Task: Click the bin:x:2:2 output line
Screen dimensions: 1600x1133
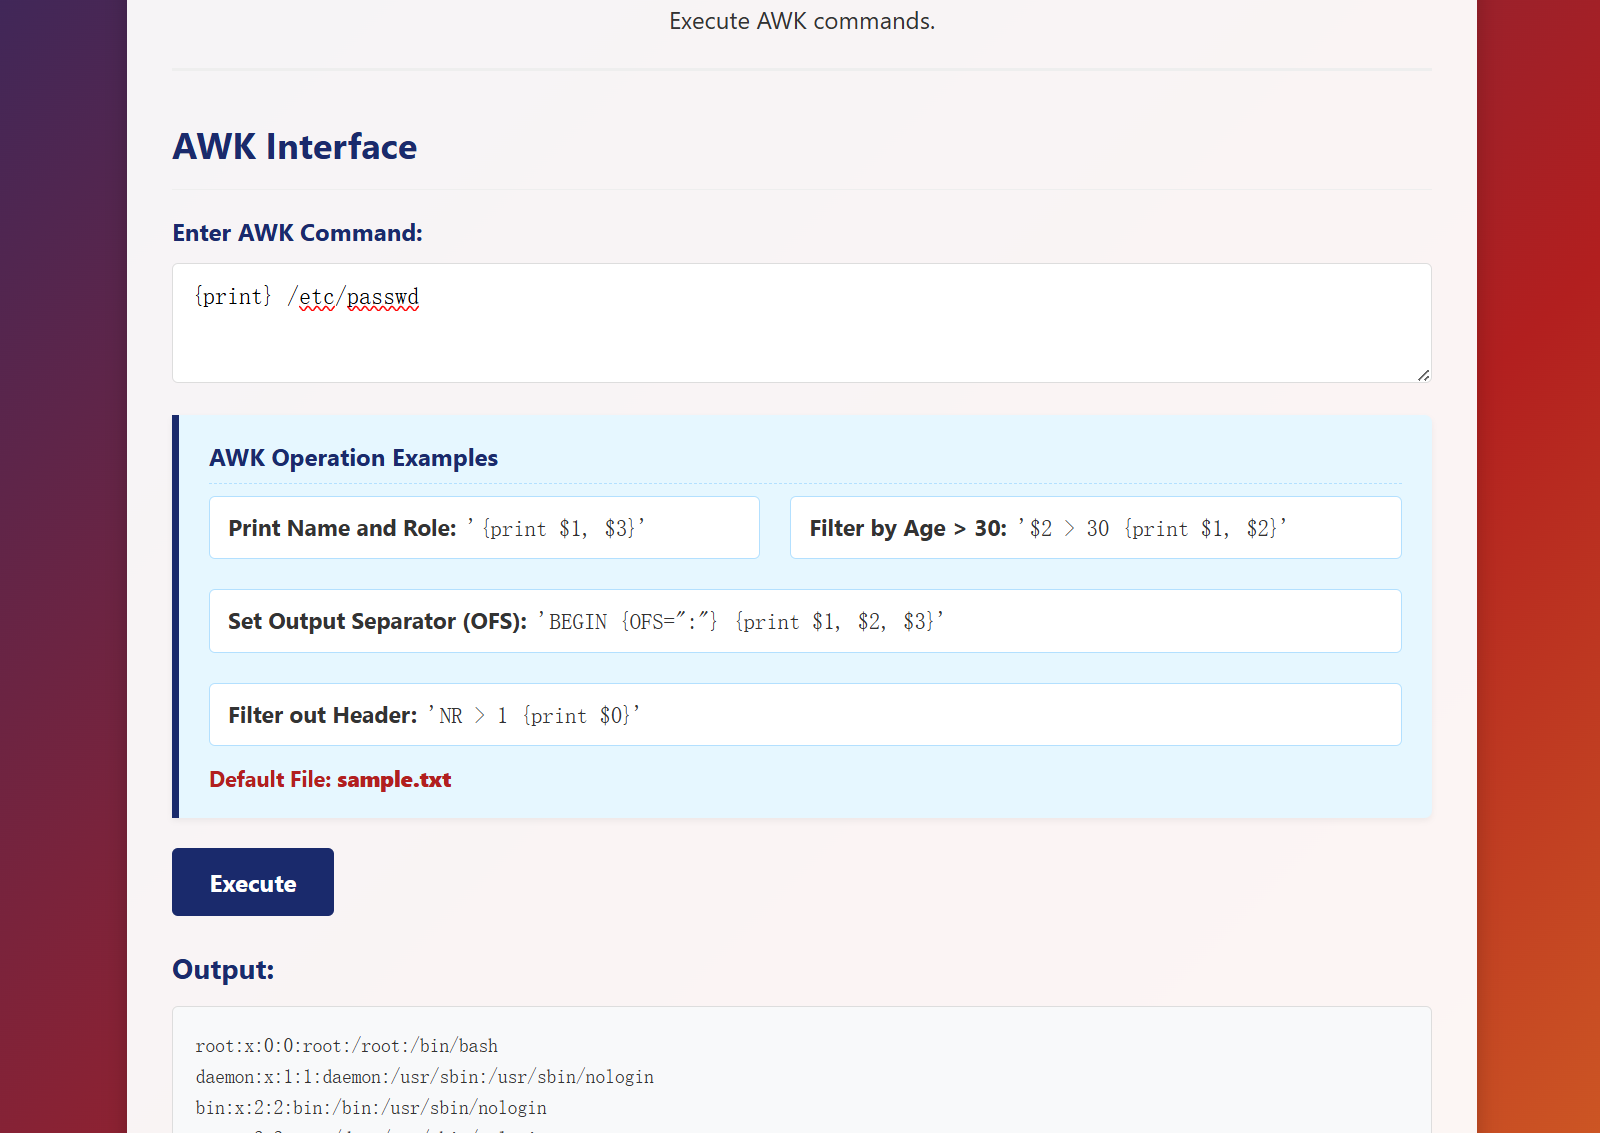Action: click(371, 1108)
